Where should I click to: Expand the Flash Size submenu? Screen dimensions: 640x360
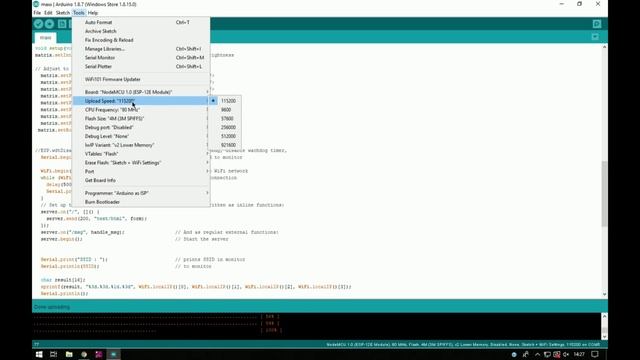(x=141, y=118)
